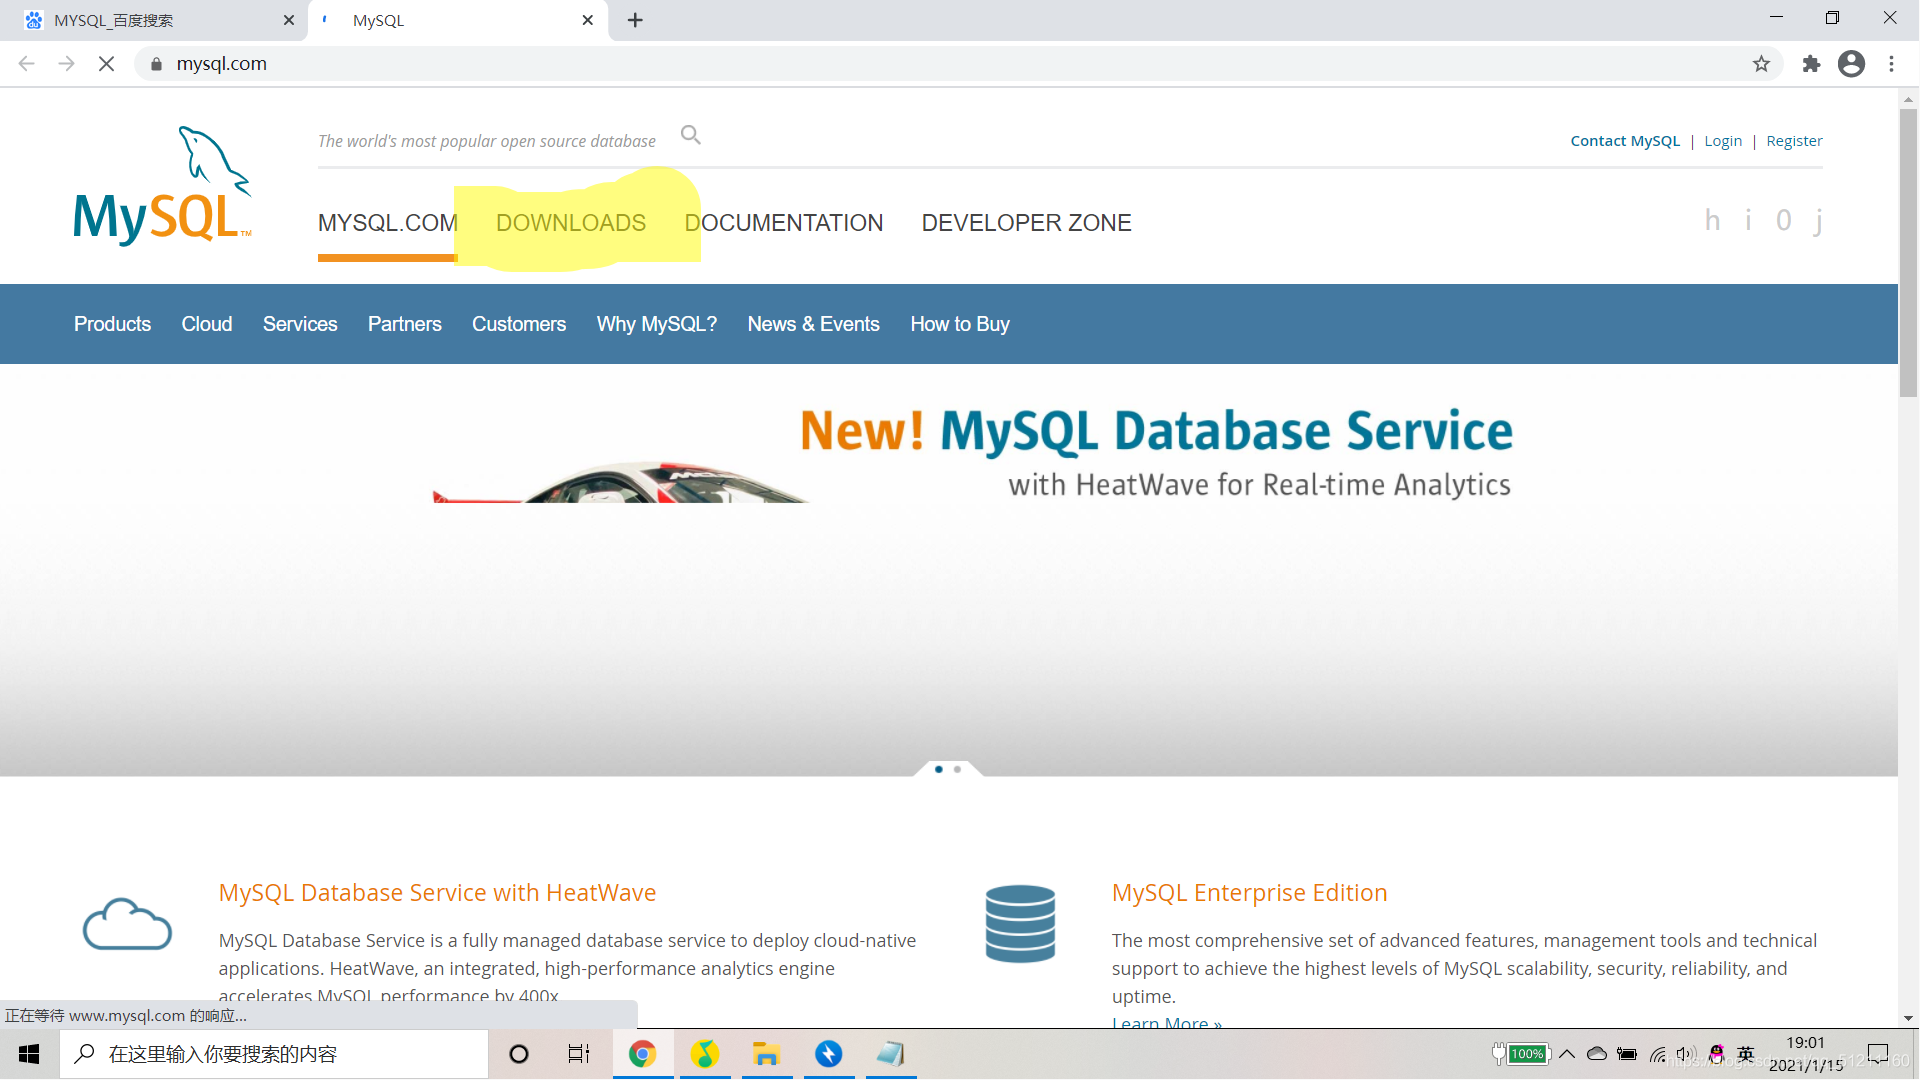This screenshot has height=1080, width=1920.
Task: Open the Windows Start menu
Action: coord(29,1054)
